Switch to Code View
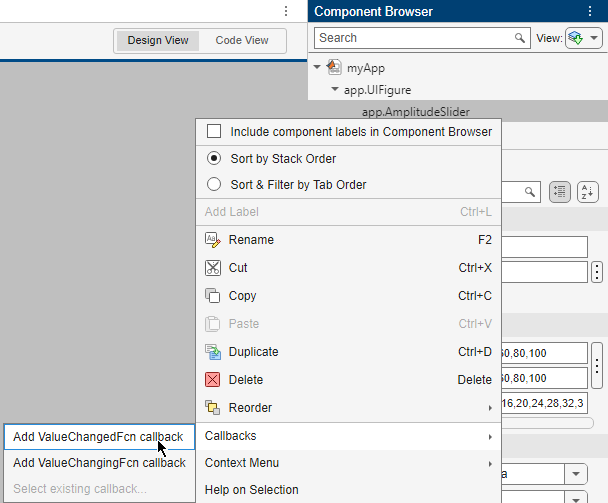 [242, 41]
